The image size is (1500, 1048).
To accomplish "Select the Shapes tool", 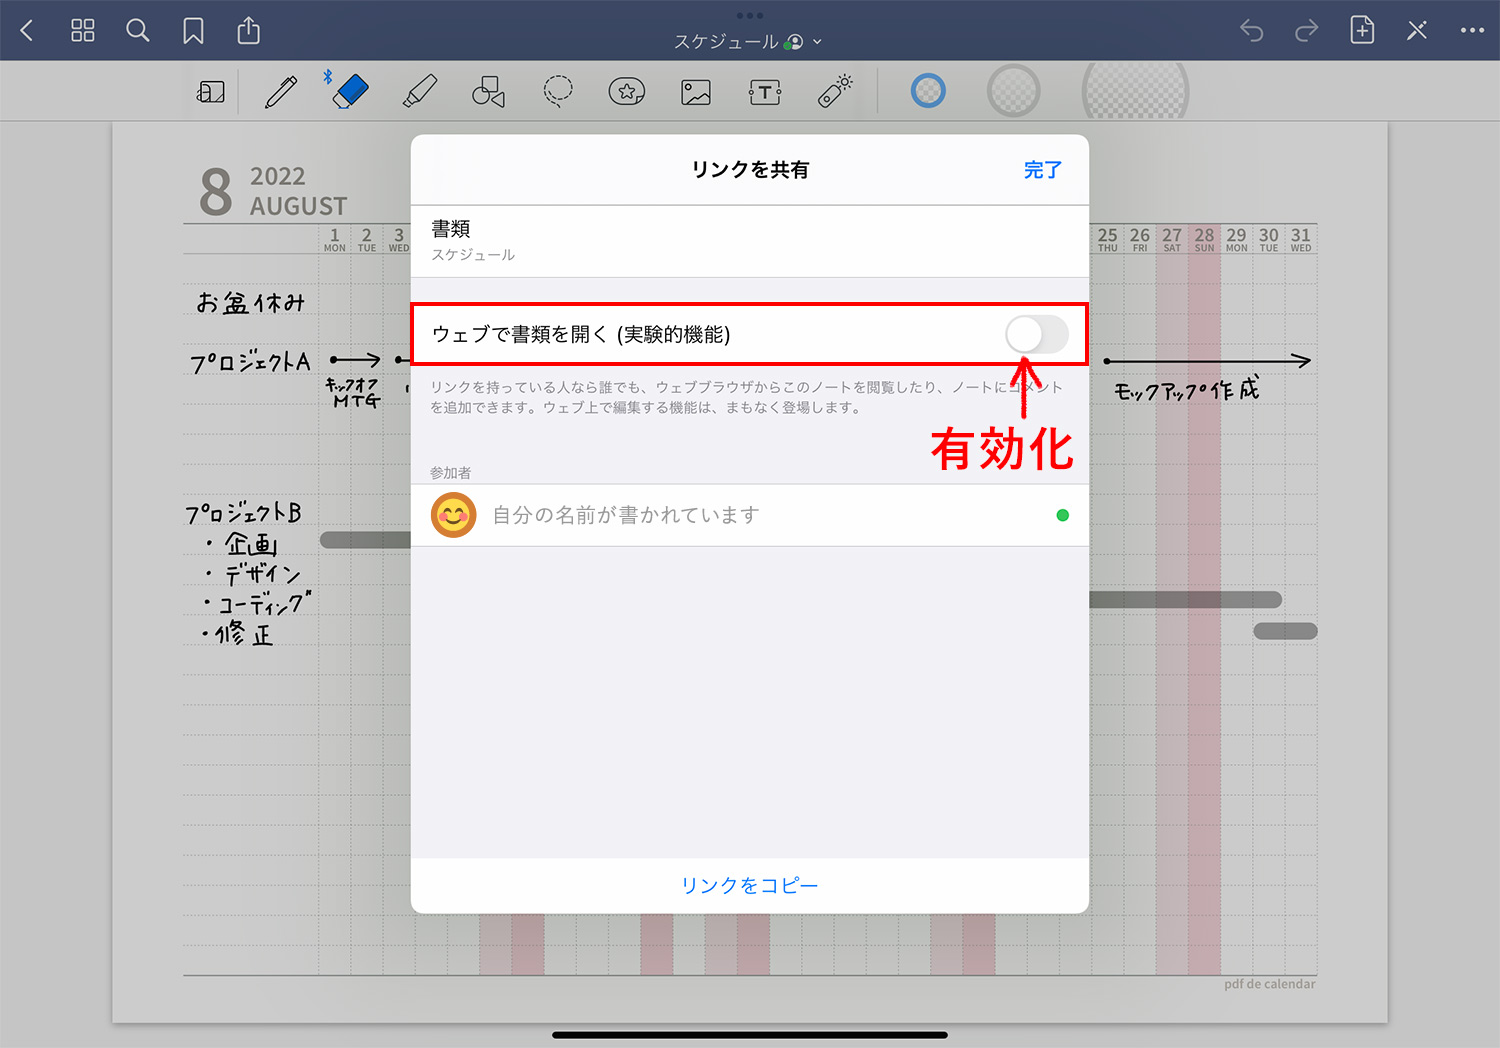I will click(488, 91).
